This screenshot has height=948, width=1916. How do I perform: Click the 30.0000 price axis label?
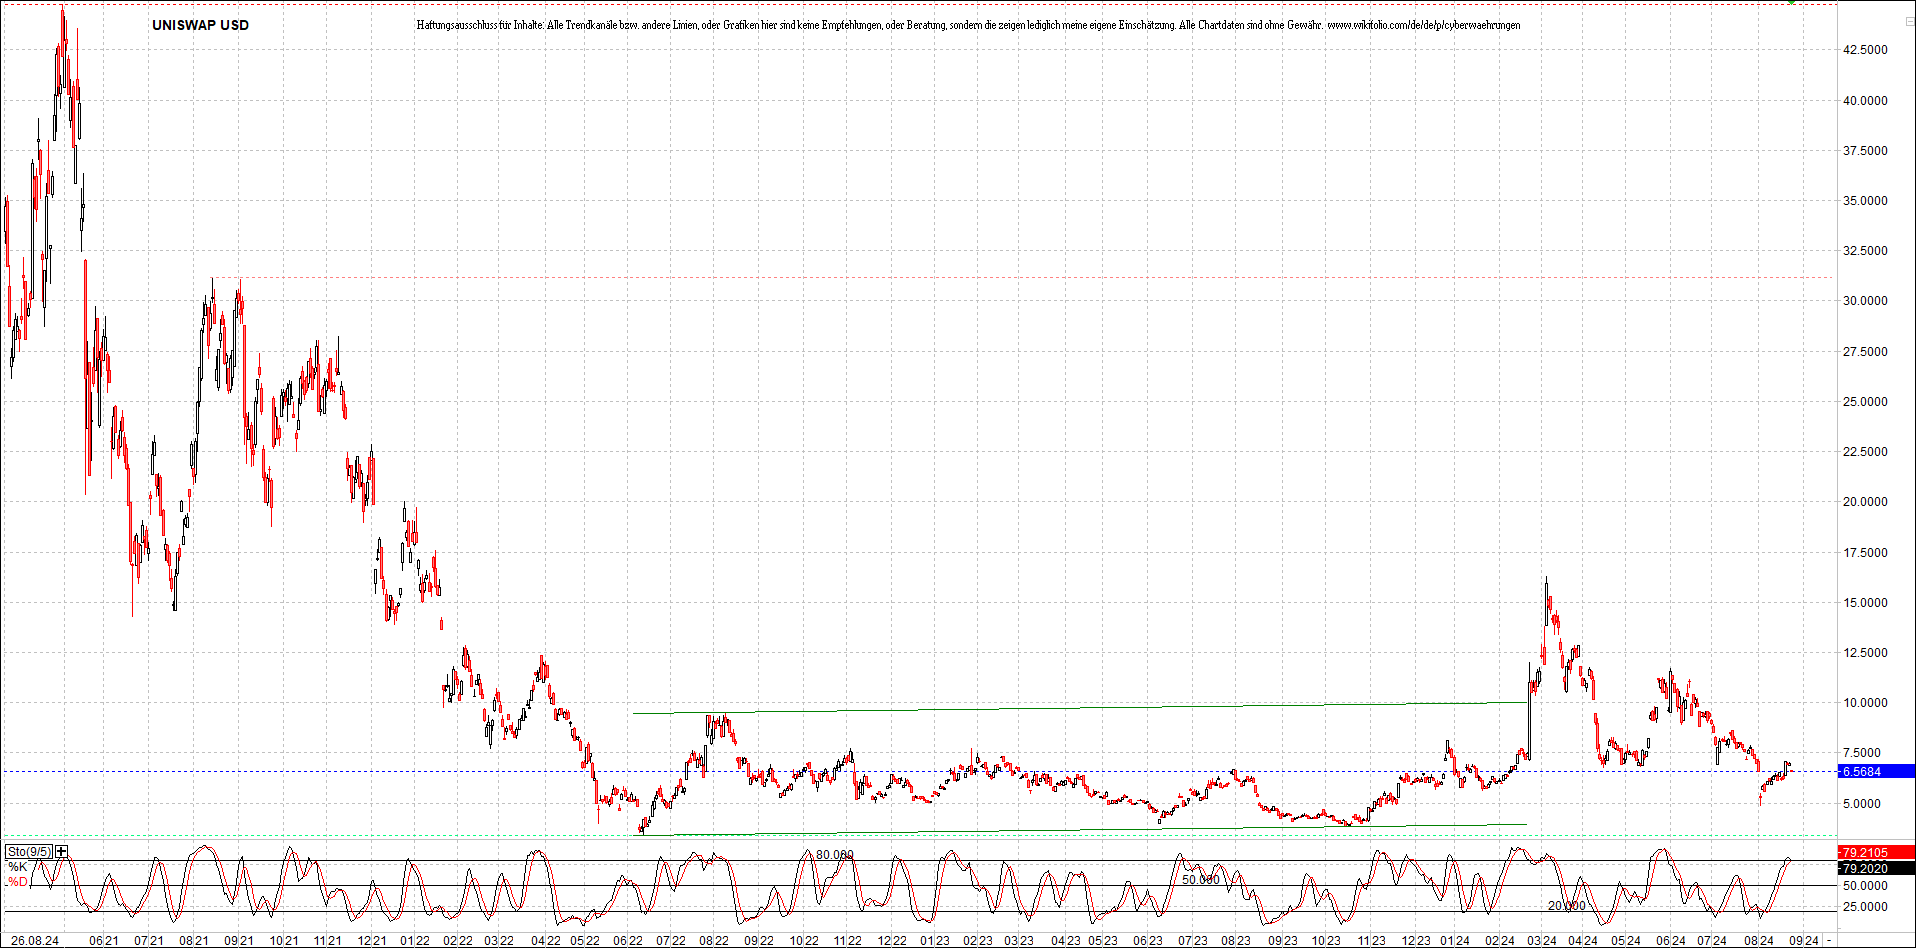(1865, 301)
